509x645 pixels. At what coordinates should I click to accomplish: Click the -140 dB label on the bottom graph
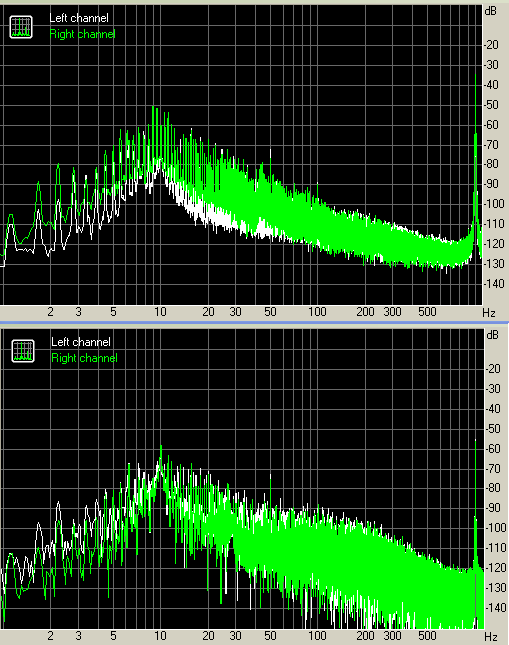tap(495, 607)
